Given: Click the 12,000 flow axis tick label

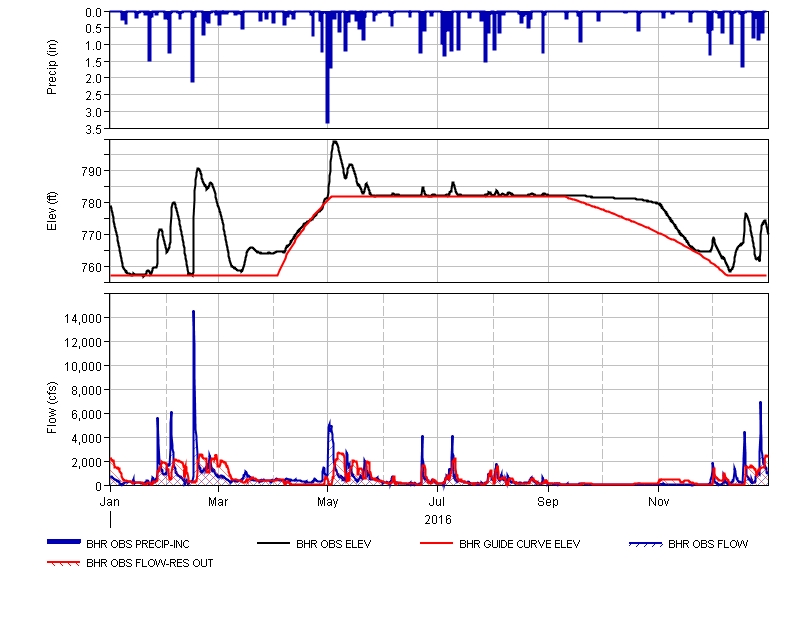Looking at the screenshot, I should [83, 343].
